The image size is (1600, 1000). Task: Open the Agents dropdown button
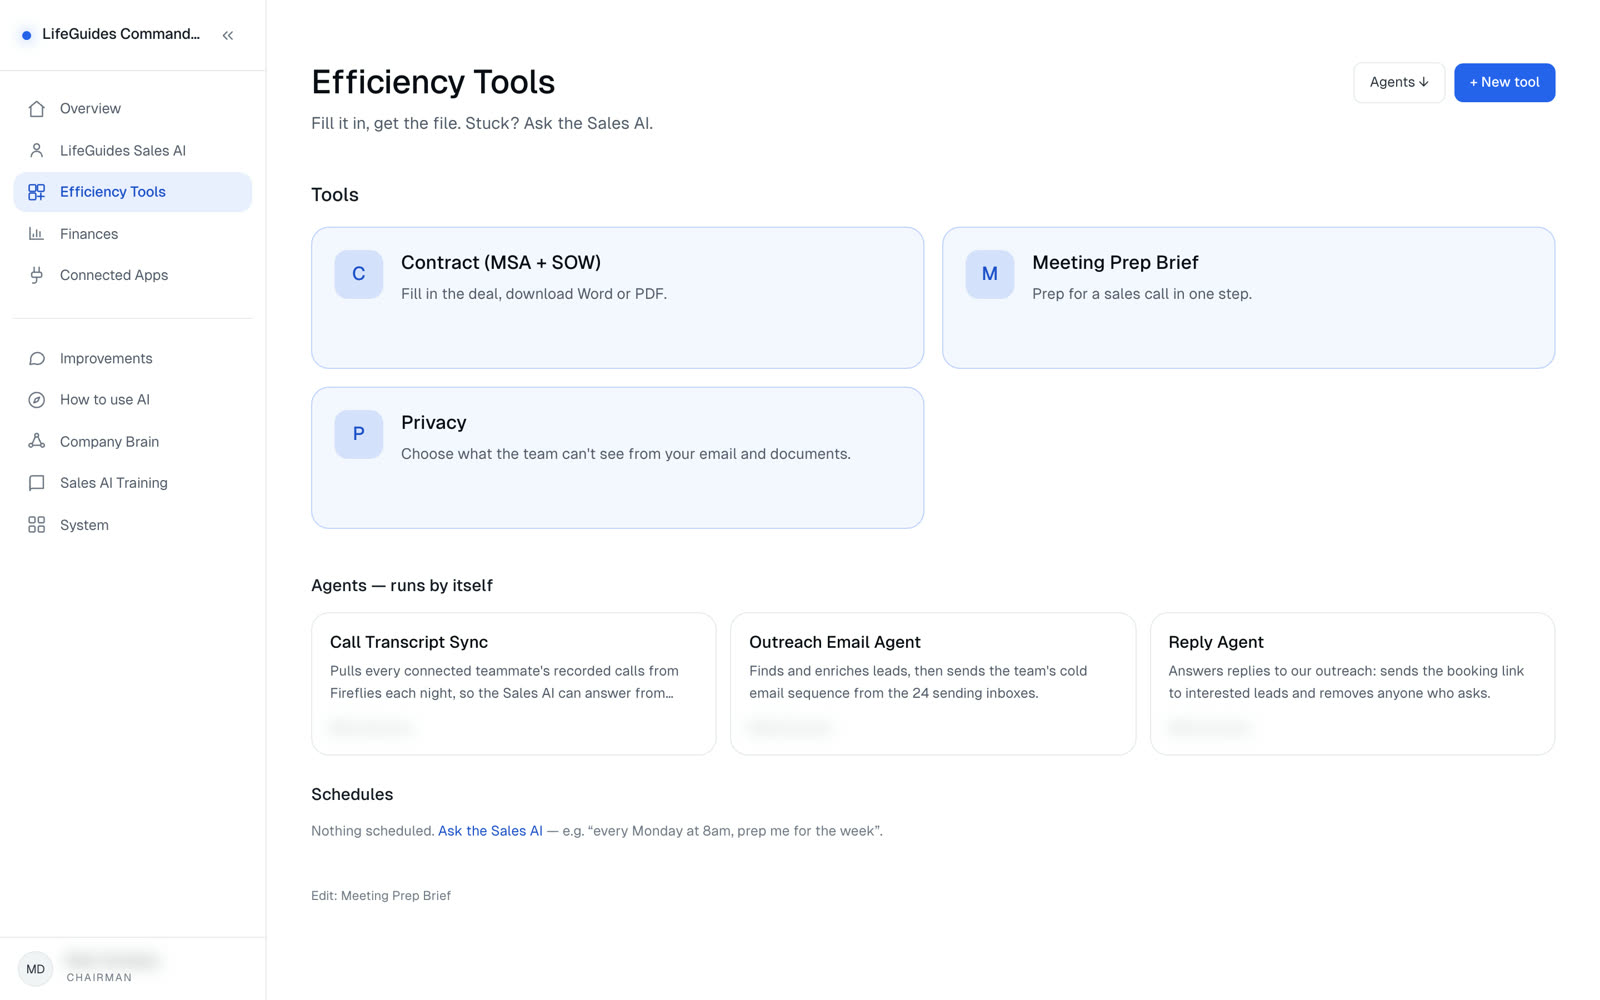pos(1399,83)
